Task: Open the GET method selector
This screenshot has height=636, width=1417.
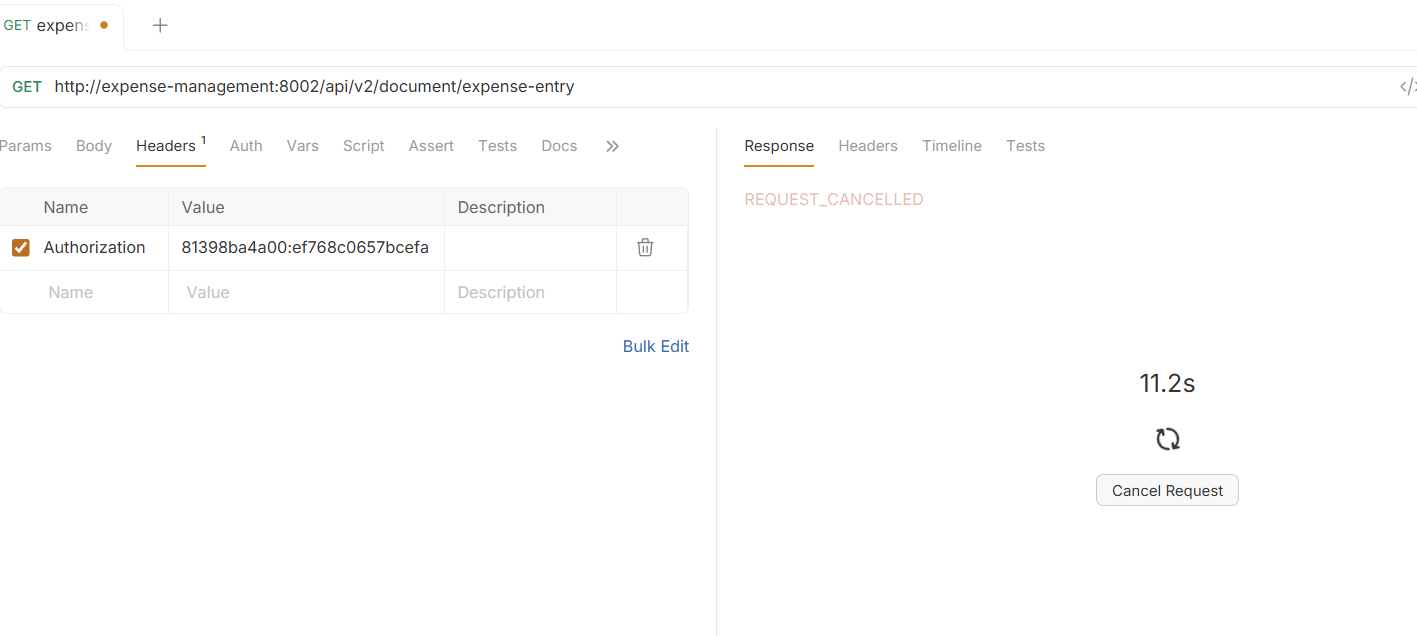Action: coord(27,87)
